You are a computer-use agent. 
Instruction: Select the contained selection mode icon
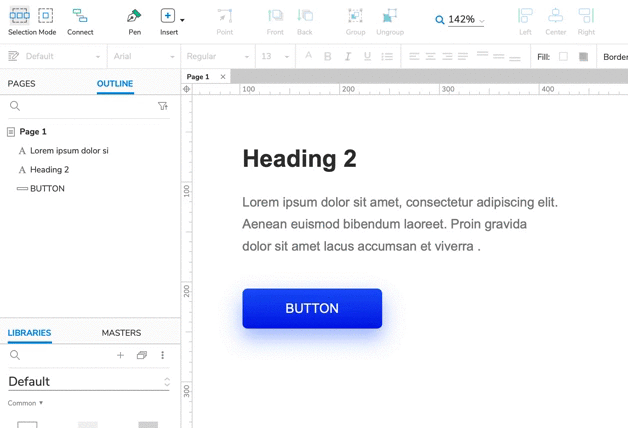[x=46, y=16]
